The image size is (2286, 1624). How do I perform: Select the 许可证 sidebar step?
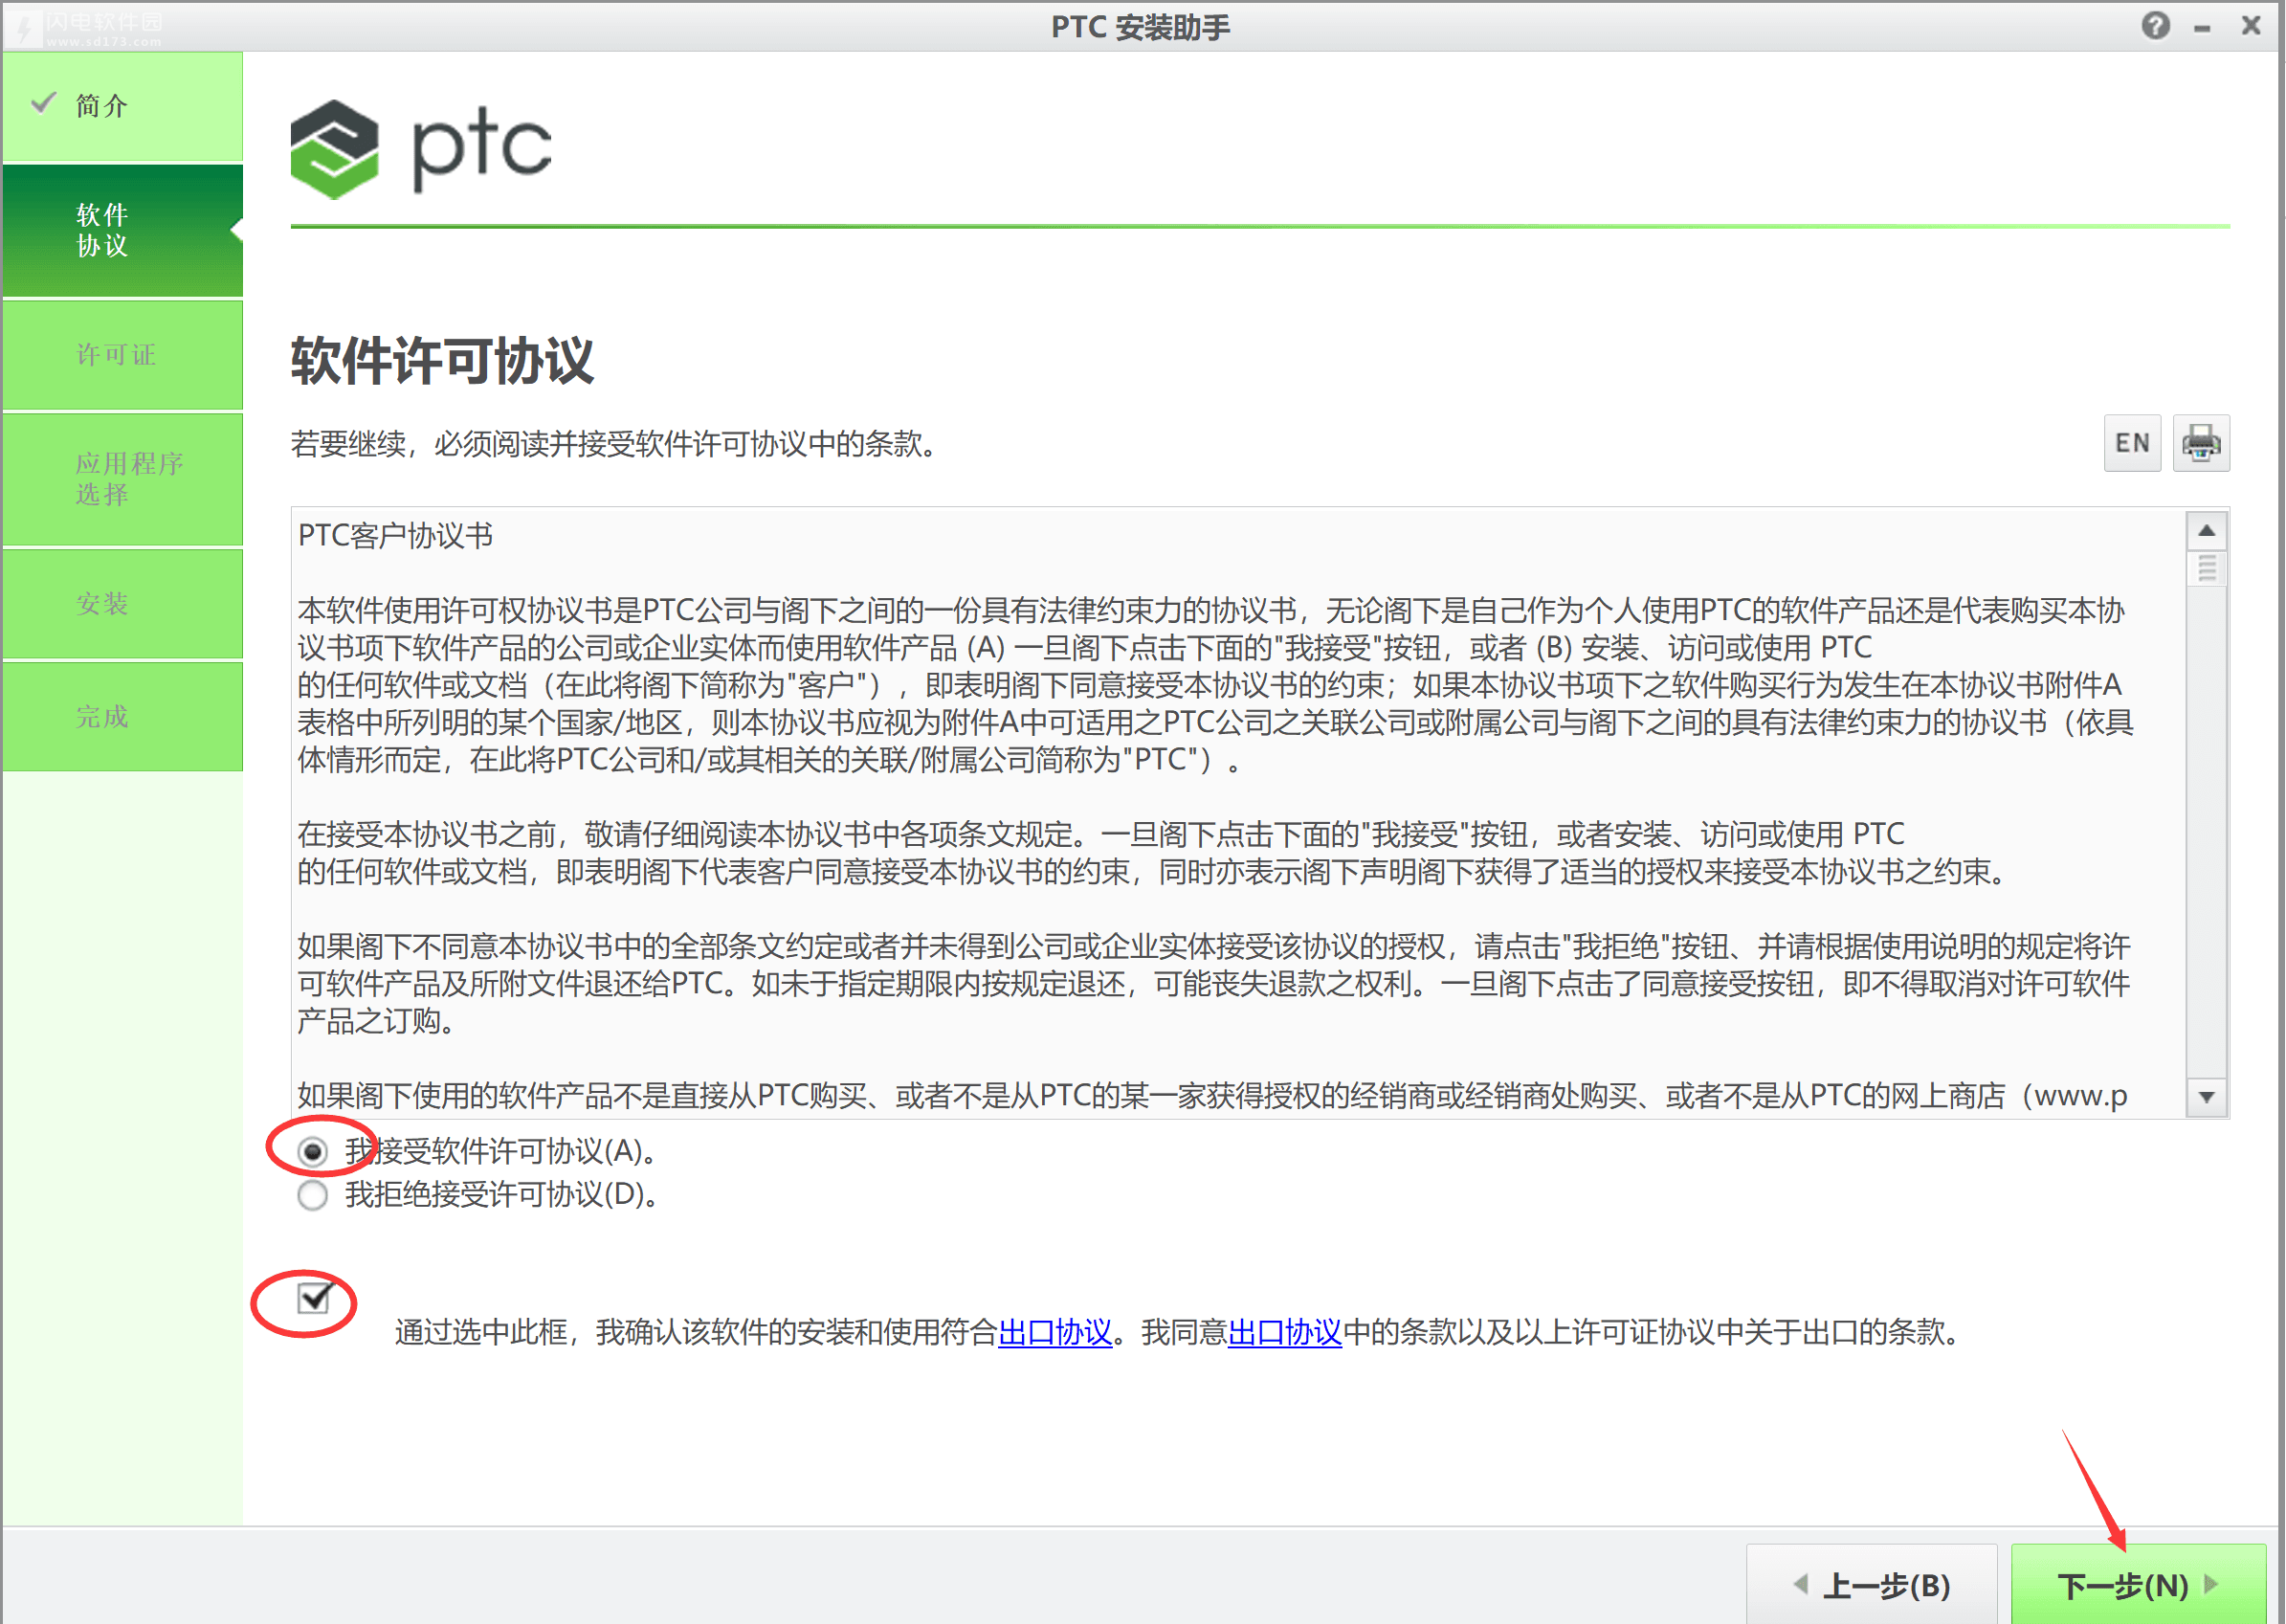coord(122,355)
